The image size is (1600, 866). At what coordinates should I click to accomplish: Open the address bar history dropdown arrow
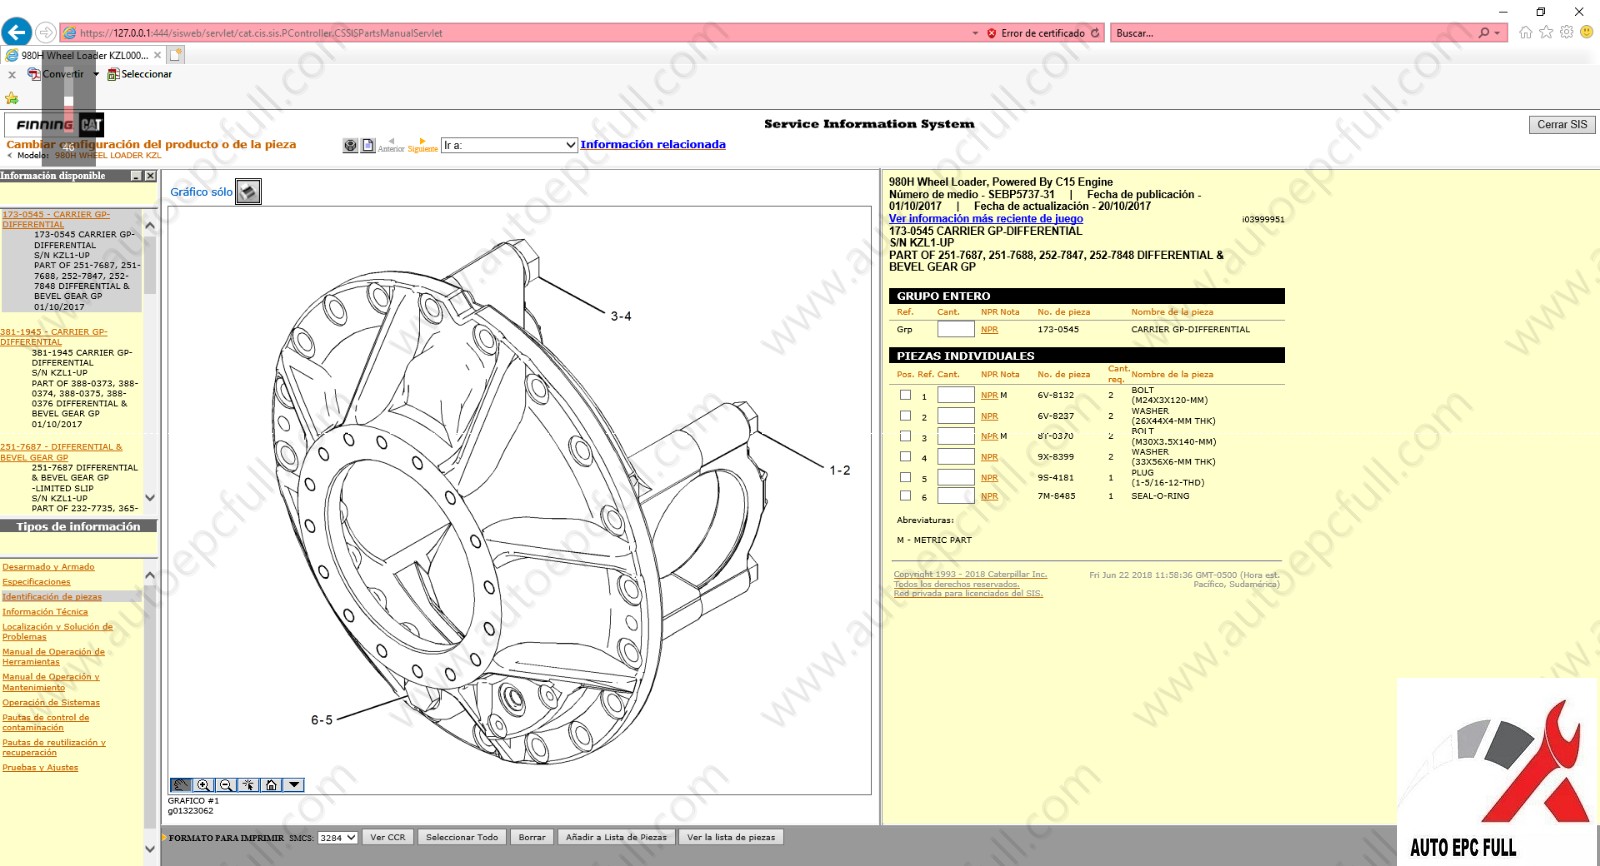[975, 33]
